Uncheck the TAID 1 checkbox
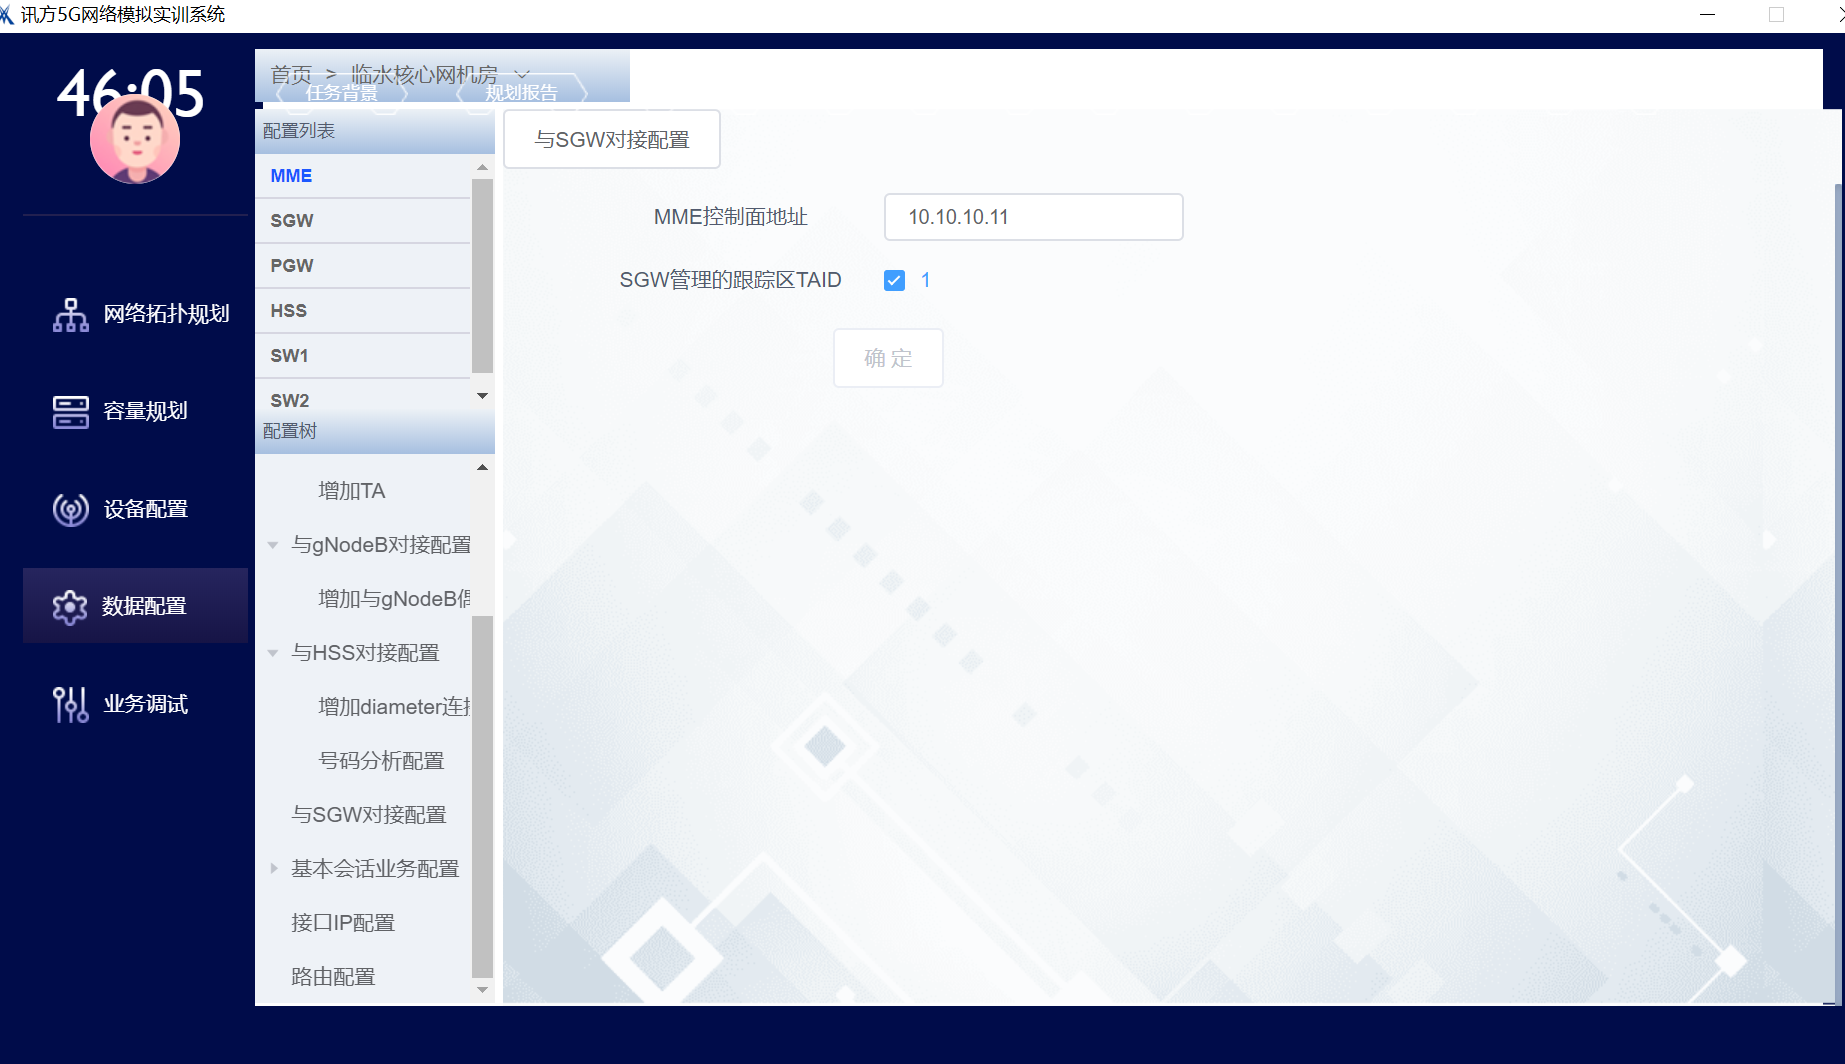This screenshot has width=1845, height=1064. (x=894, y=281)
